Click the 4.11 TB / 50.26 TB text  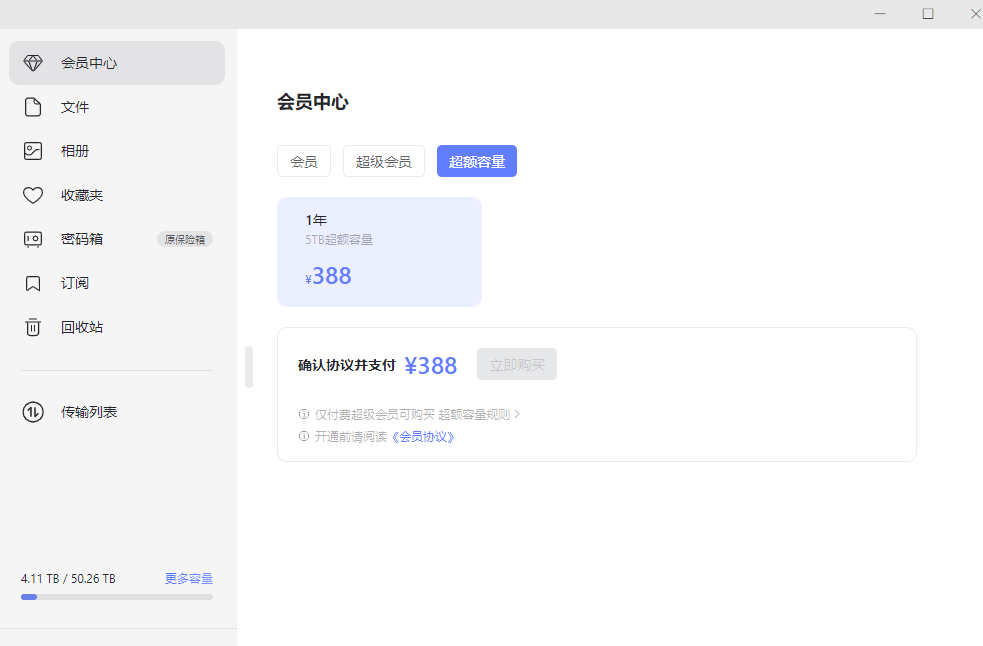point(68,579)
